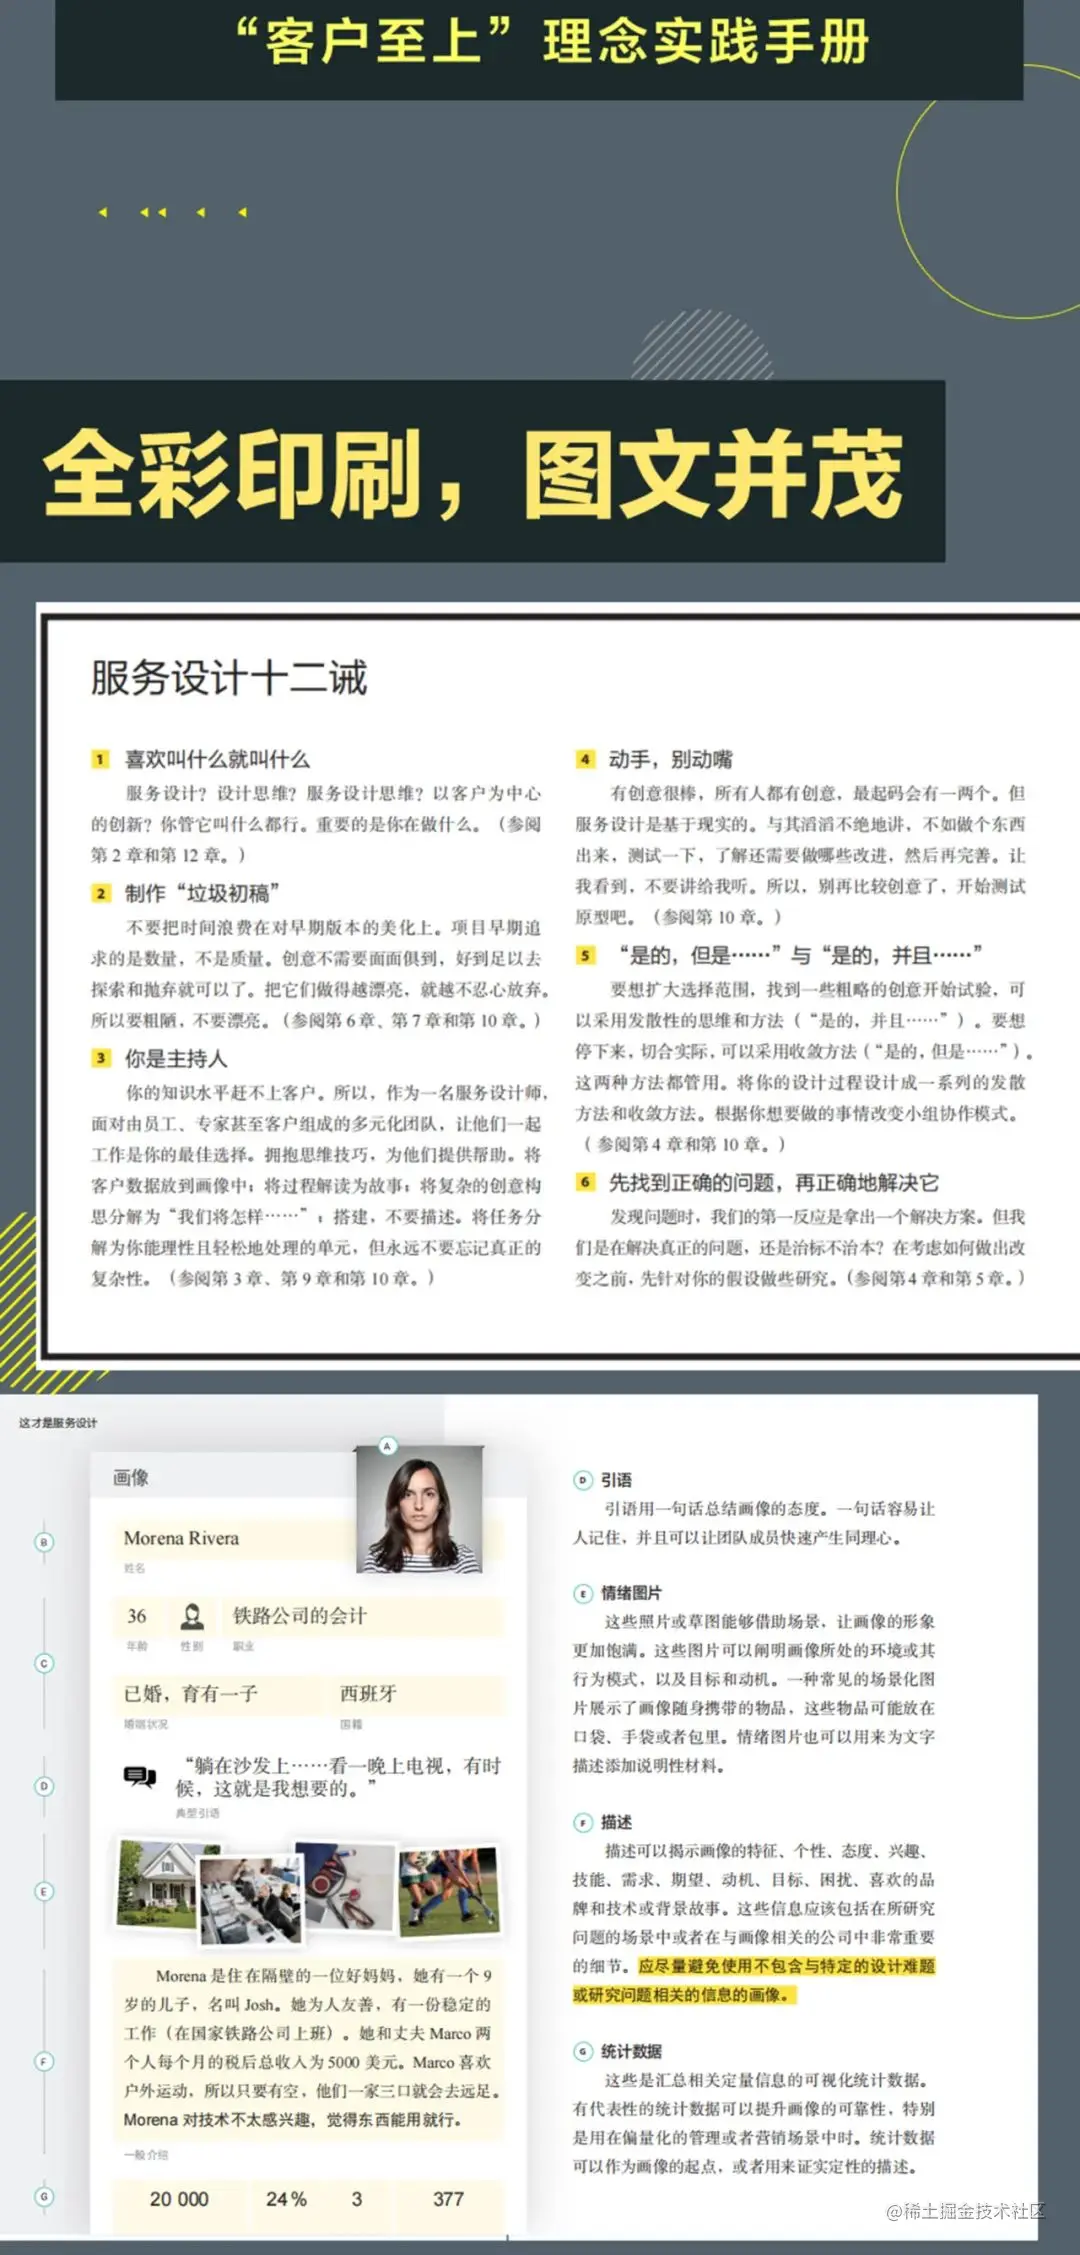Click the circled F icon beside 描述 heading
1080x2255 pixels.
coord(583,1823)
